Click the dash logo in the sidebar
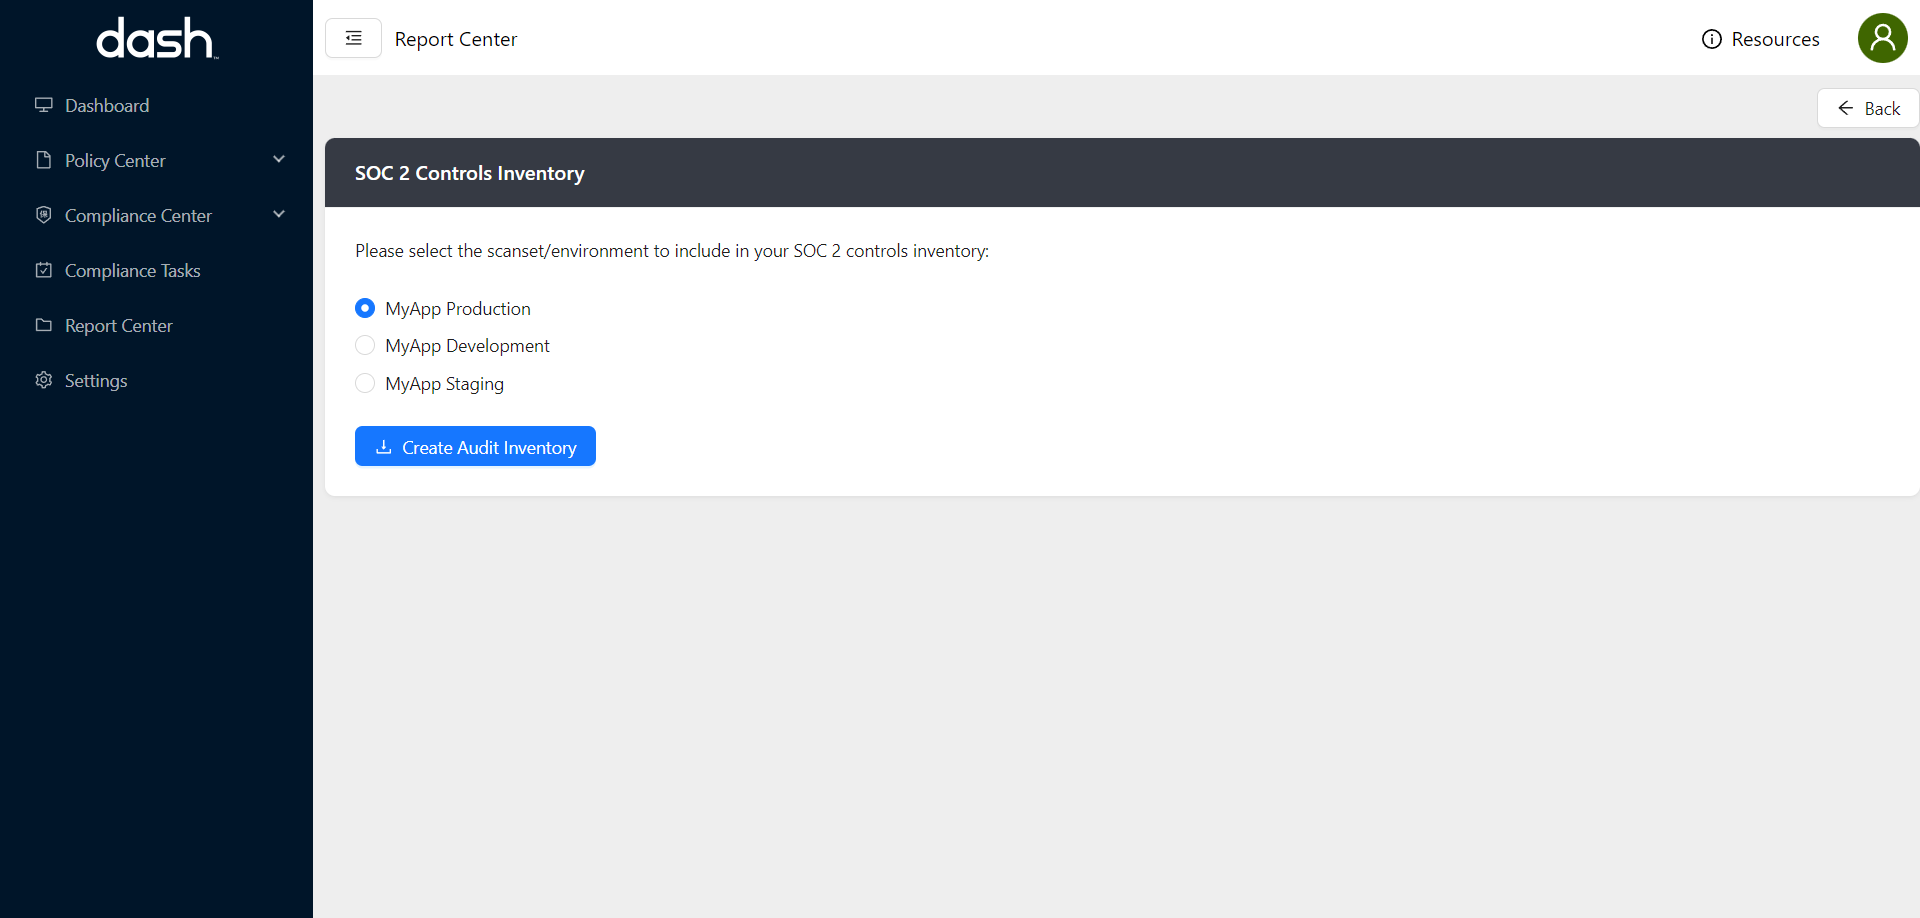 (155, 38)
